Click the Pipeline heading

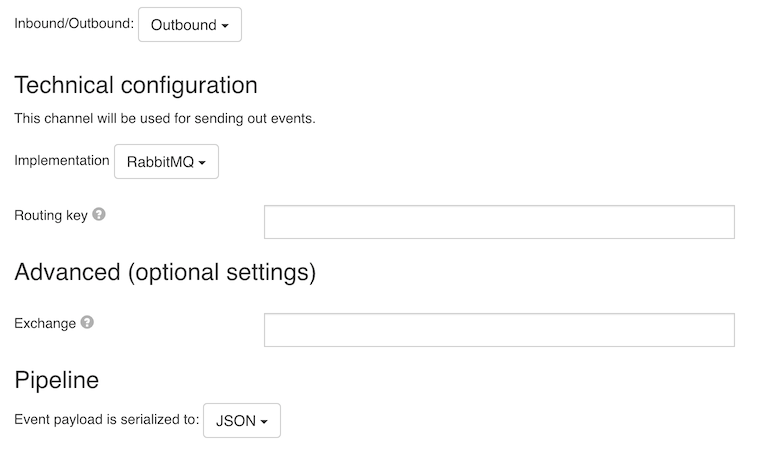[56, 380]
